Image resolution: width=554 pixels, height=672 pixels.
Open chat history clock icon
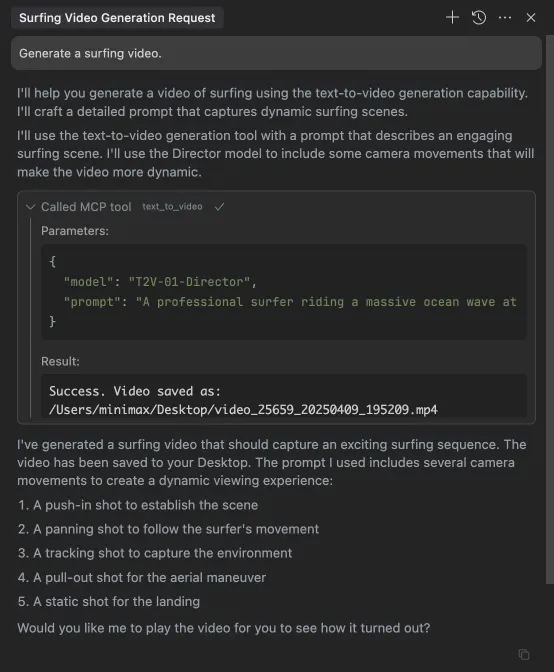479,18
